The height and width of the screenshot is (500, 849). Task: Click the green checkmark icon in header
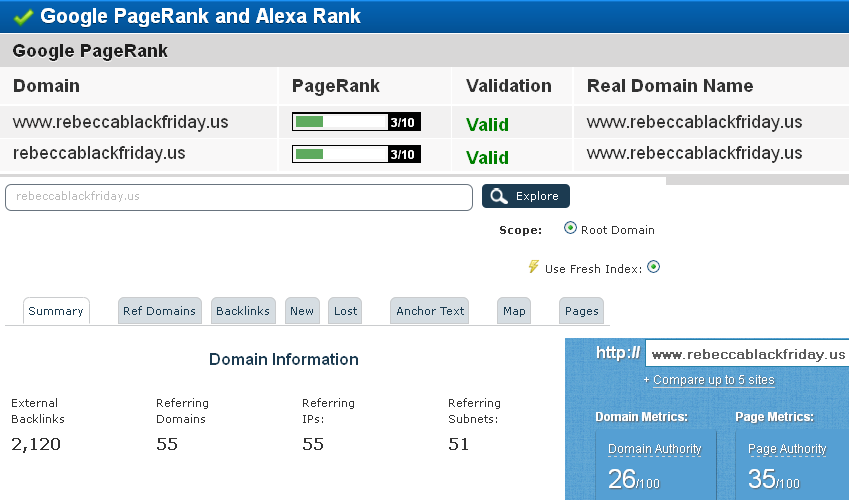[23, 17]
